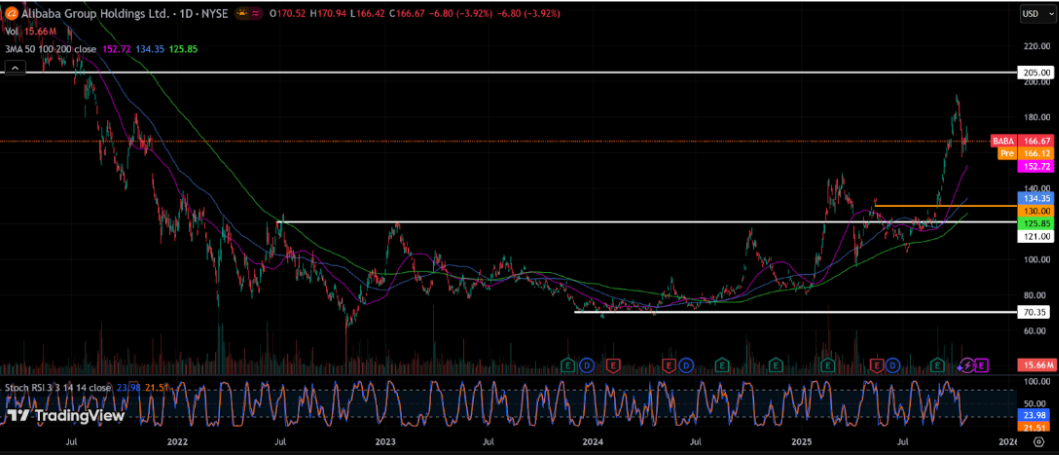Select the Vol indicator legend
The width and height of the screenshot is (1059, 455).
point(12,32)
